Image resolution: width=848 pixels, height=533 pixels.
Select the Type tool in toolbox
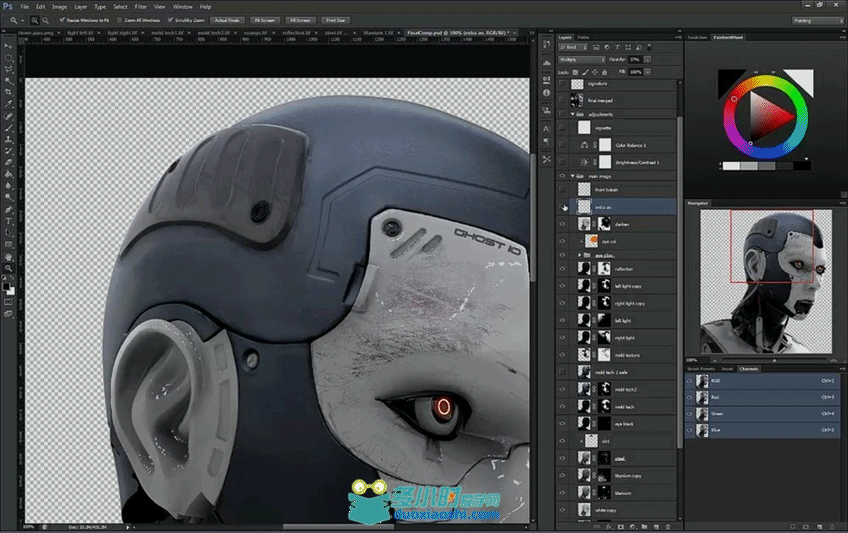coord(8,222)
